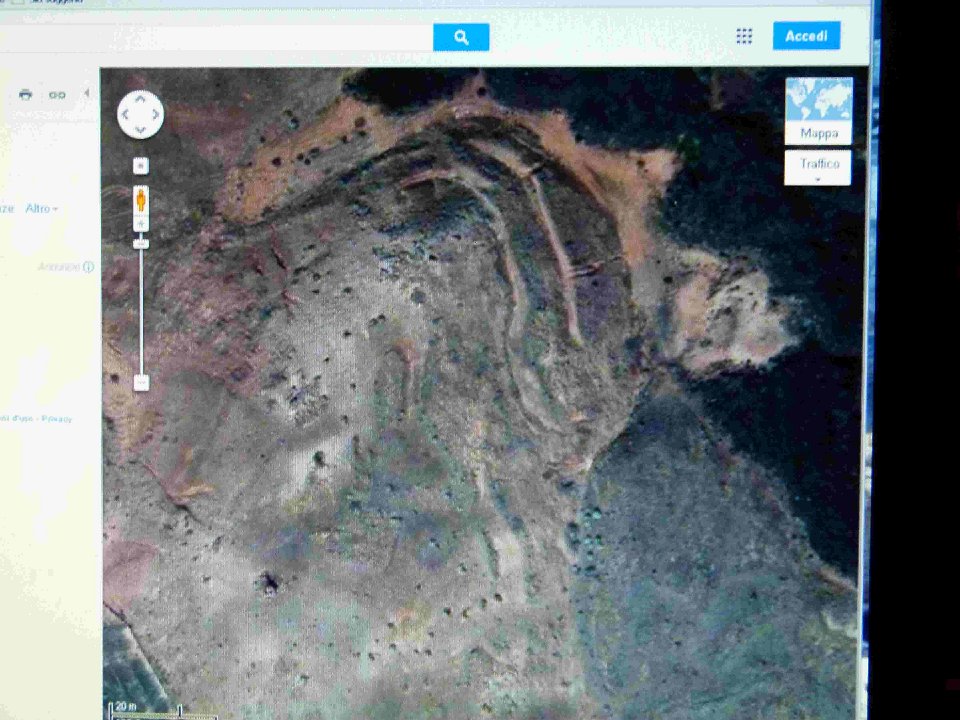The width and height of the screenshot is (960, 720).
Task: Open the Altro dropdown menu
Action: click(x=42, y=209)
